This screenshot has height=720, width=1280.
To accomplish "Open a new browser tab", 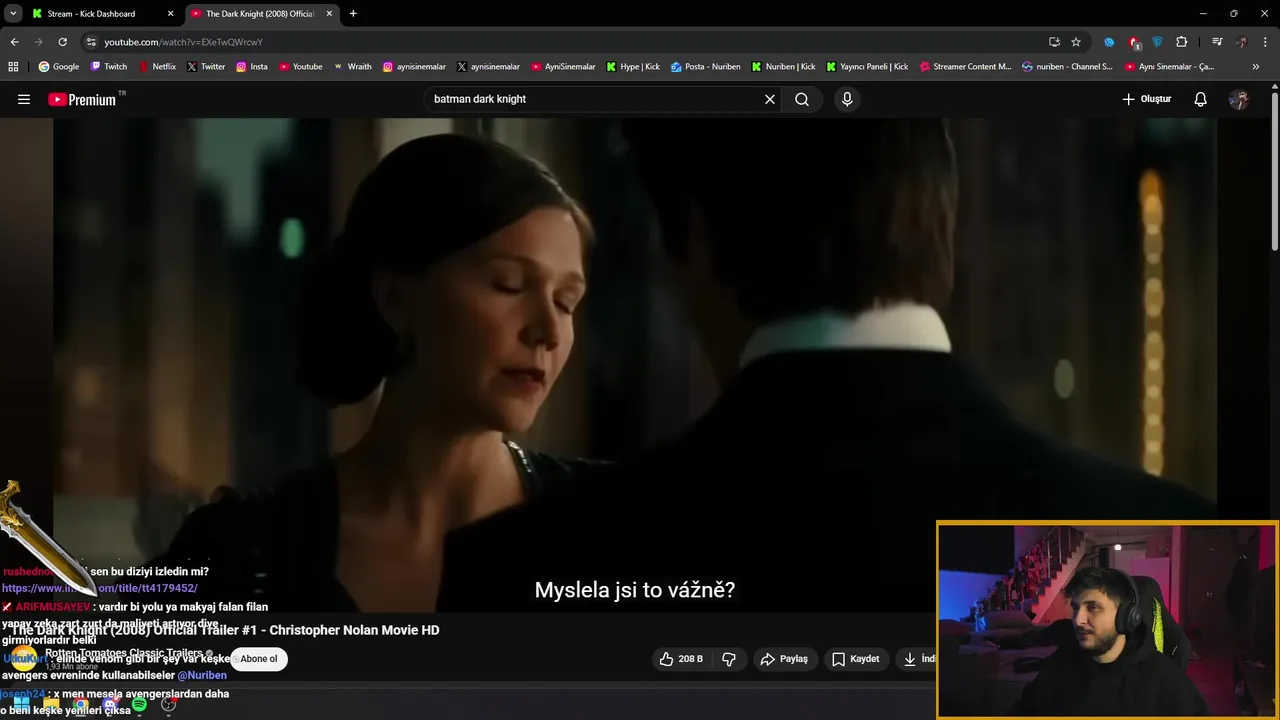I will coord(353,14).
